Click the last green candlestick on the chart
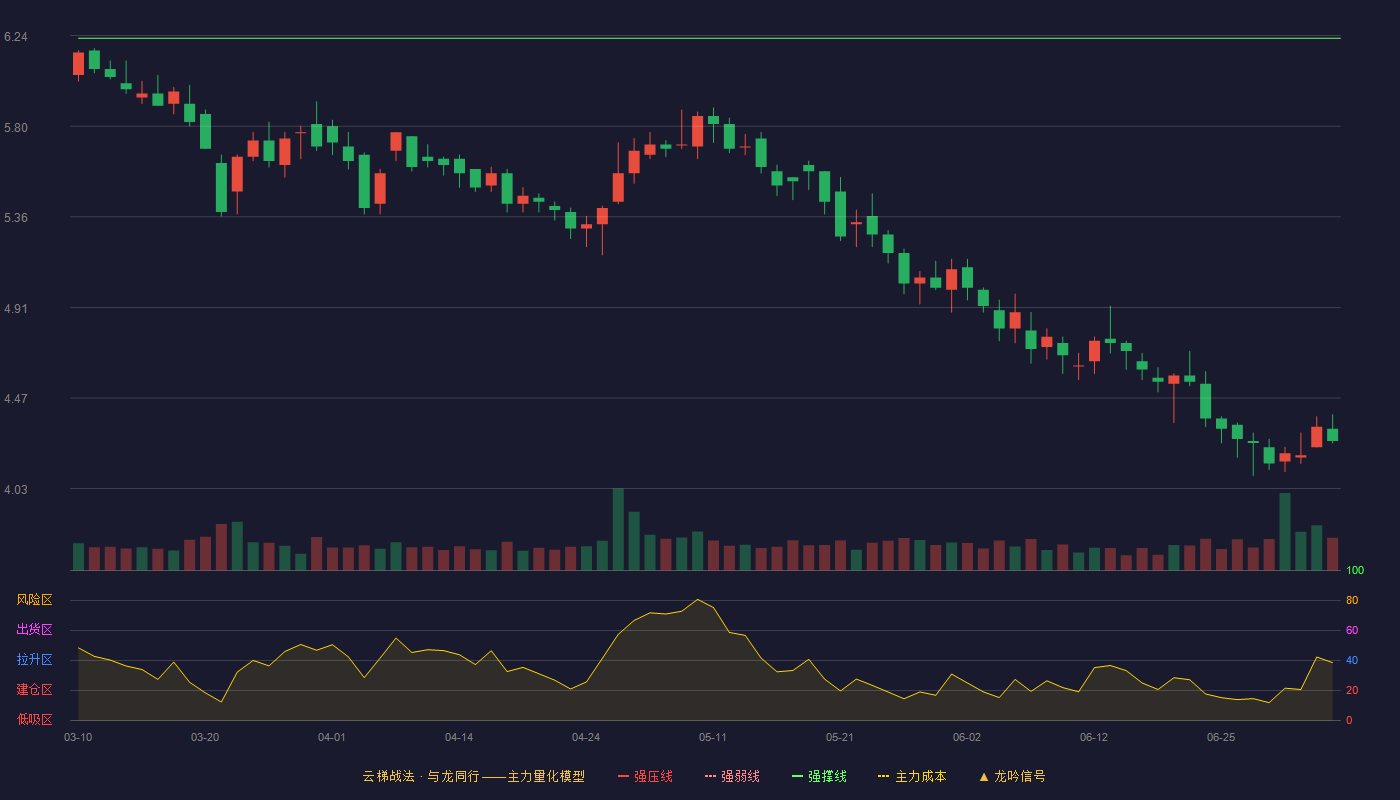 (x=1333, y=435)
